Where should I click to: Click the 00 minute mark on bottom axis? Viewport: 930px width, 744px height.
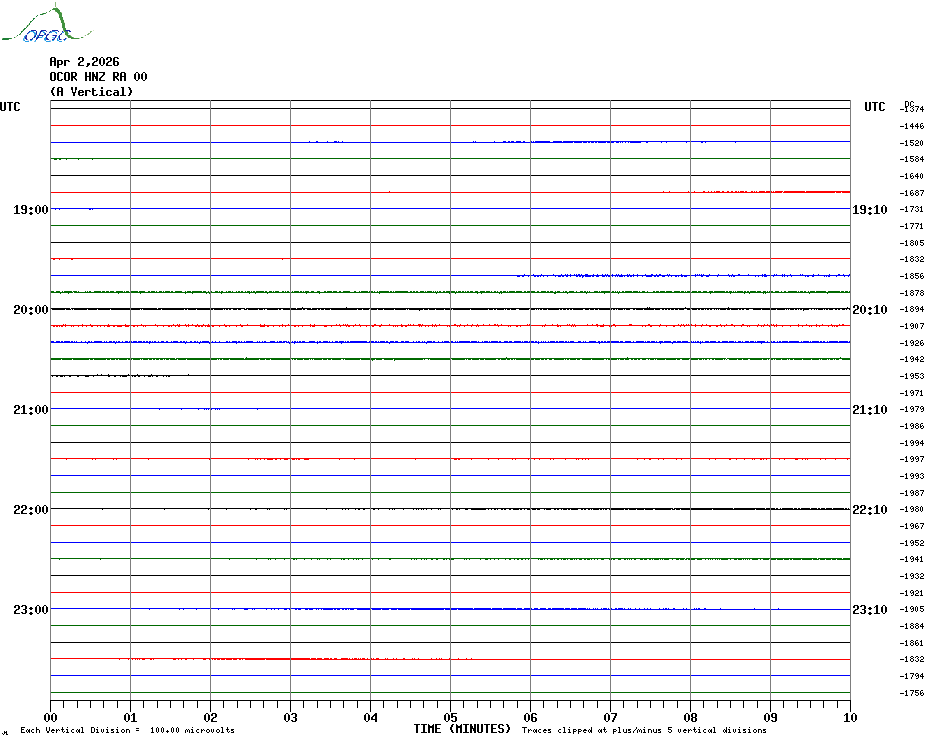point(51,717)
